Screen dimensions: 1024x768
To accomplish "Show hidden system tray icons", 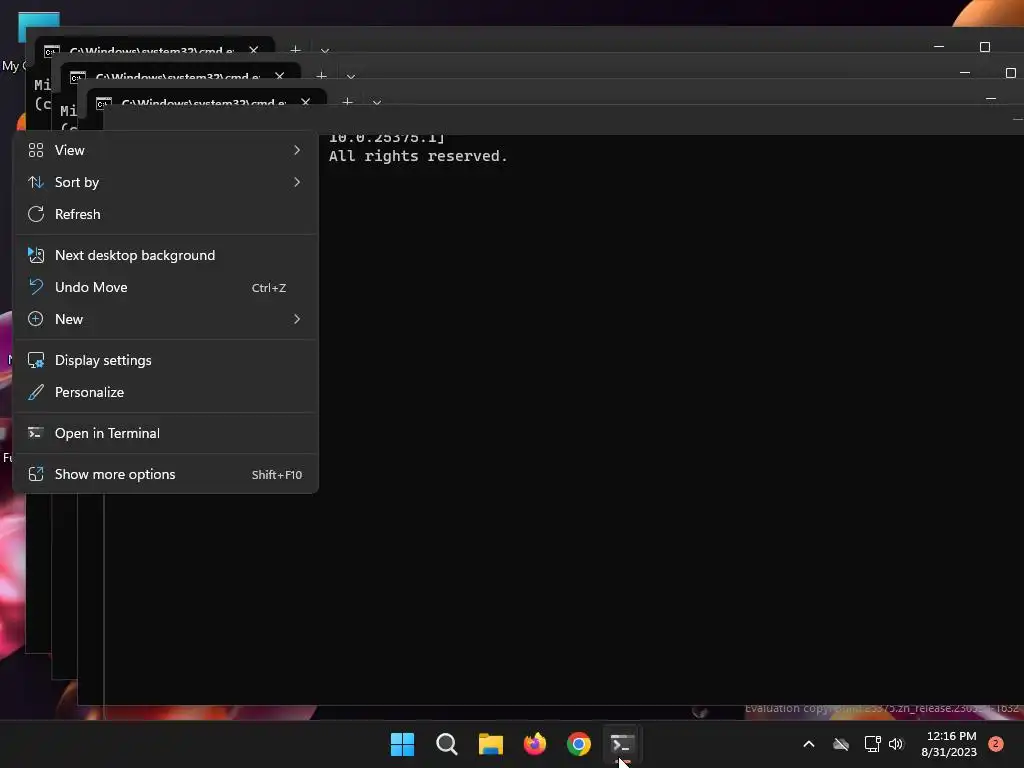I will [x=808, y=744].
